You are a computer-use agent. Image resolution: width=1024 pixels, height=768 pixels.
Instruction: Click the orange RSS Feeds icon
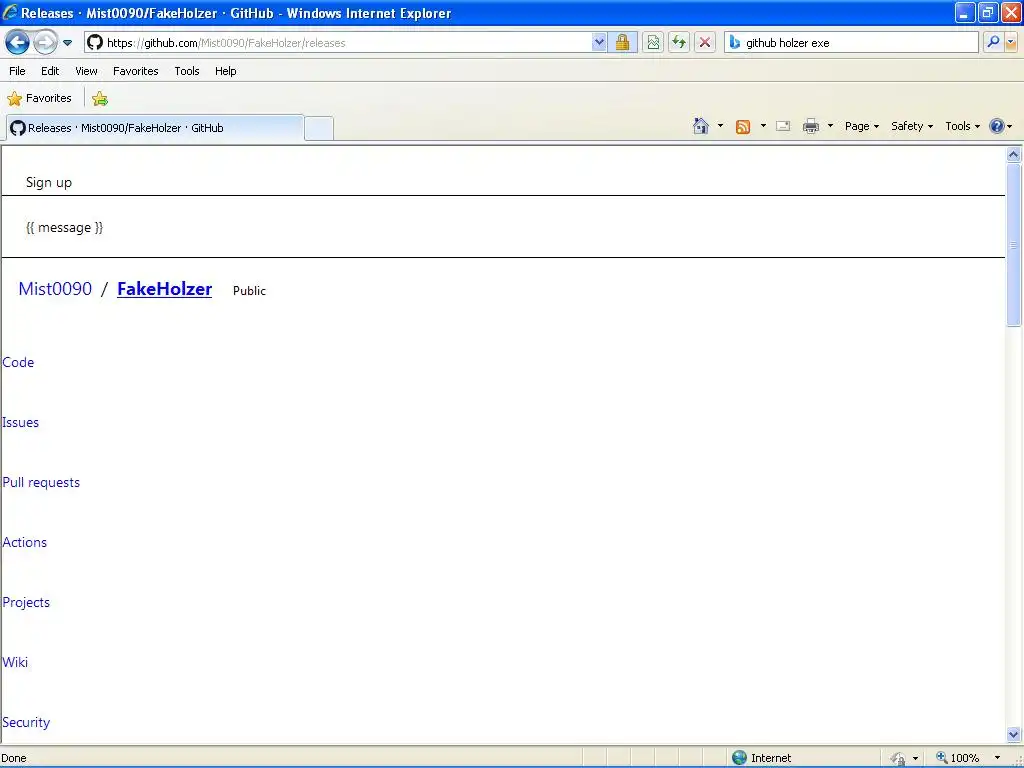click(x=743, y=127)
